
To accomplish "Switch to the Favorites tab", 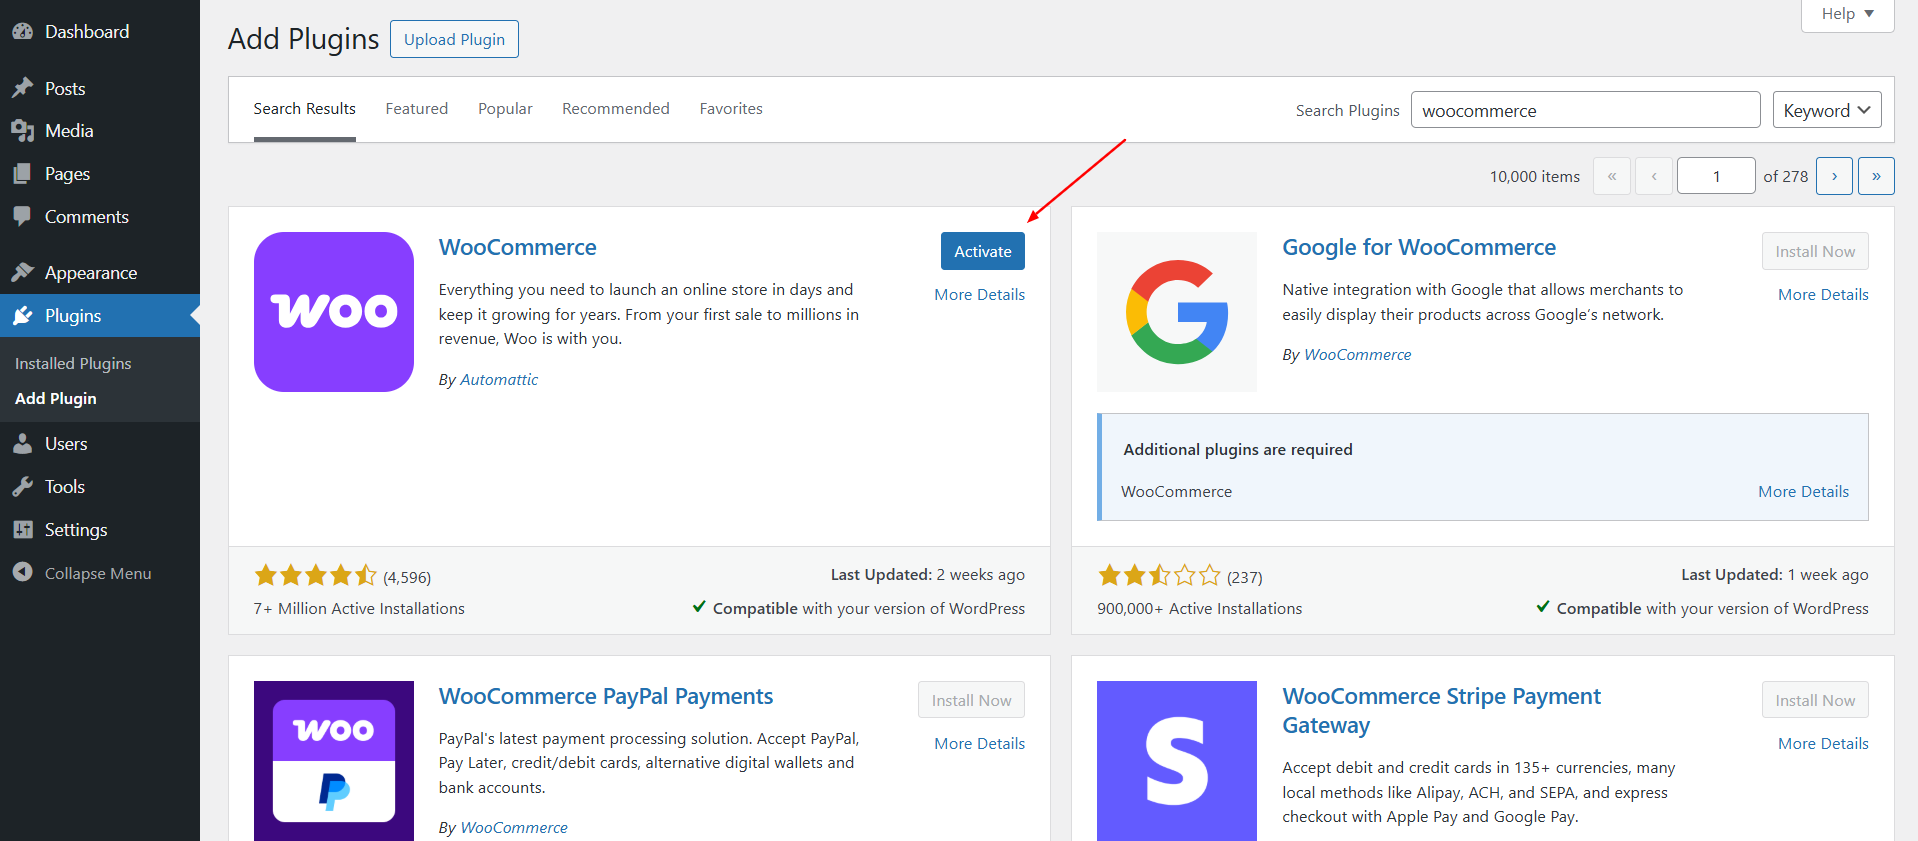I will 731,109.
